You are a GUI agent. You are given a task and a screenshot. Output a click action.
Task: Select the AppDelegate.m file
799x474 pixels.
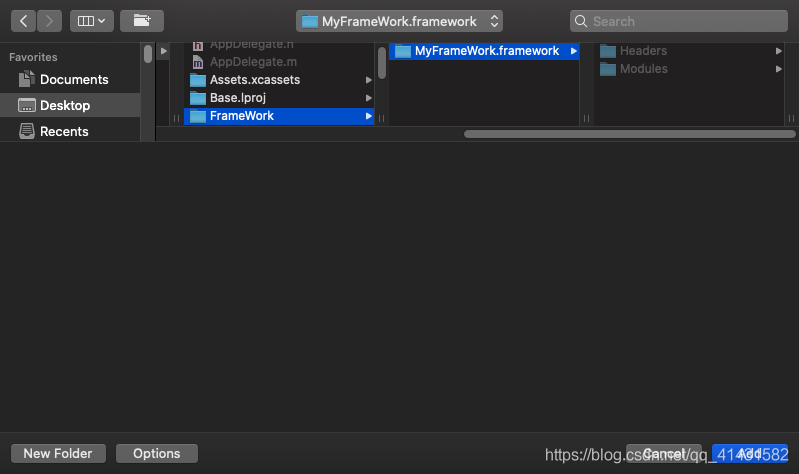pos(279,62)
